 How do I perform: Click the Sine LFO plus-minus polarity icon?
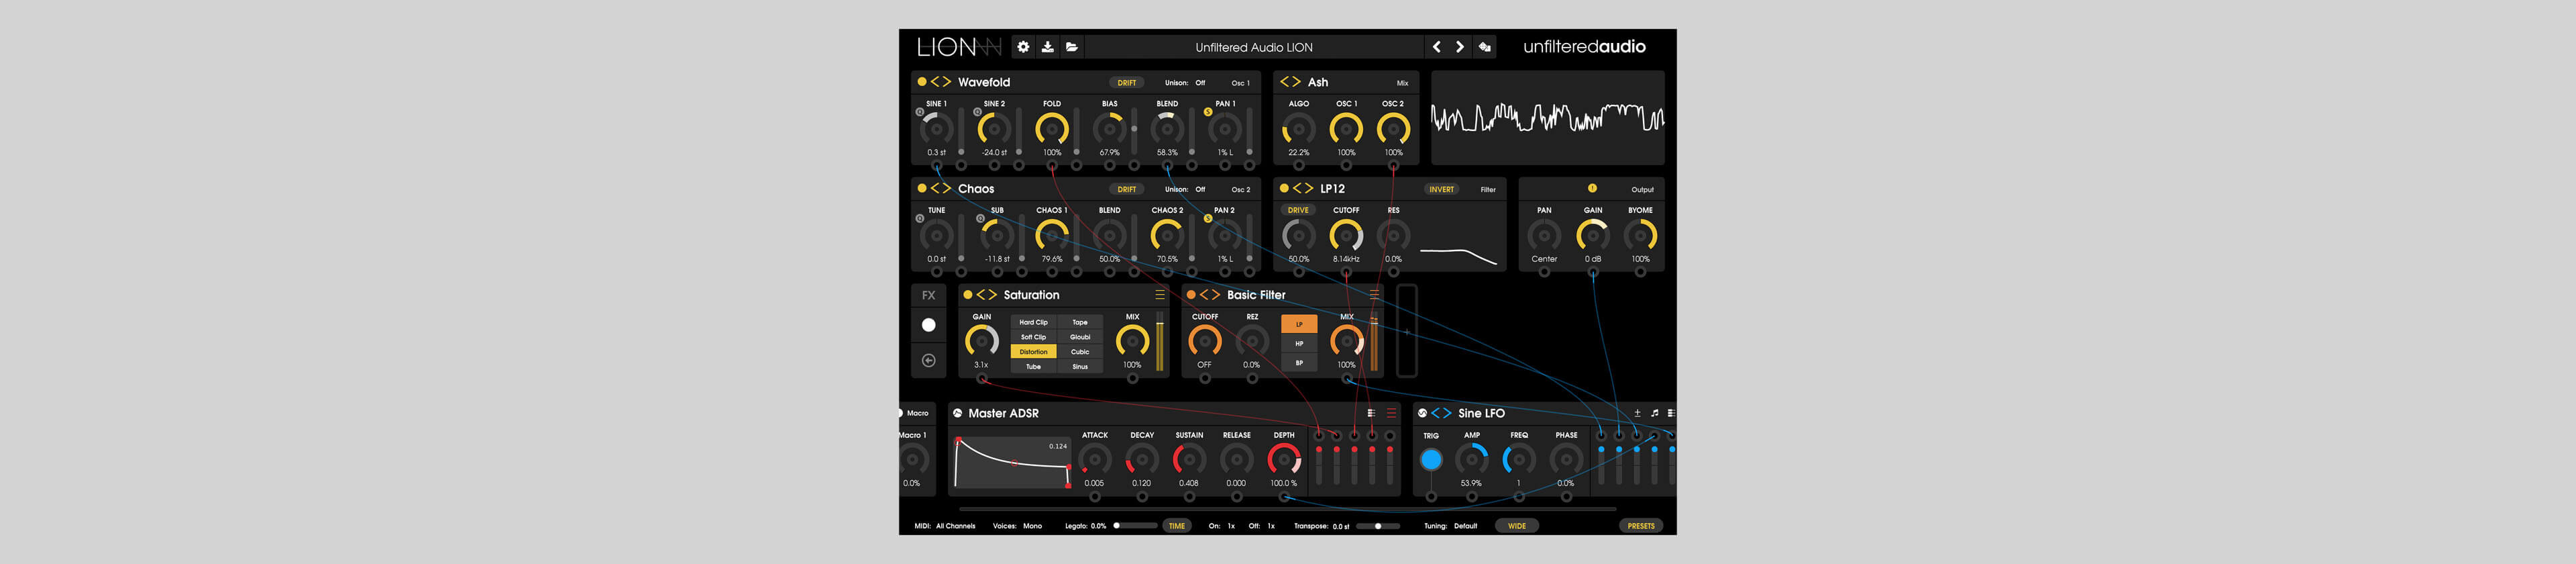[1637, 413]
